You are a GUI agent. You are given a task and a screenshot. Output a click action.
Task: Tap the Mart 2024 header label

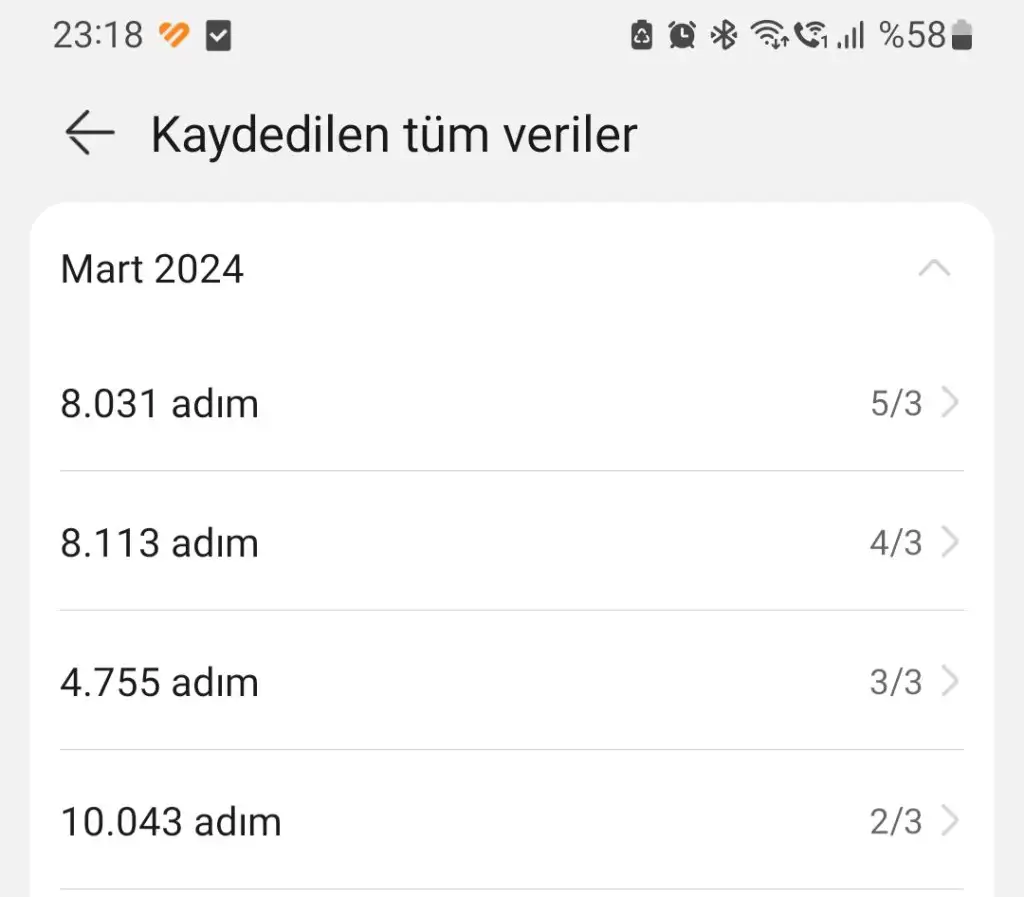[152, 270]
